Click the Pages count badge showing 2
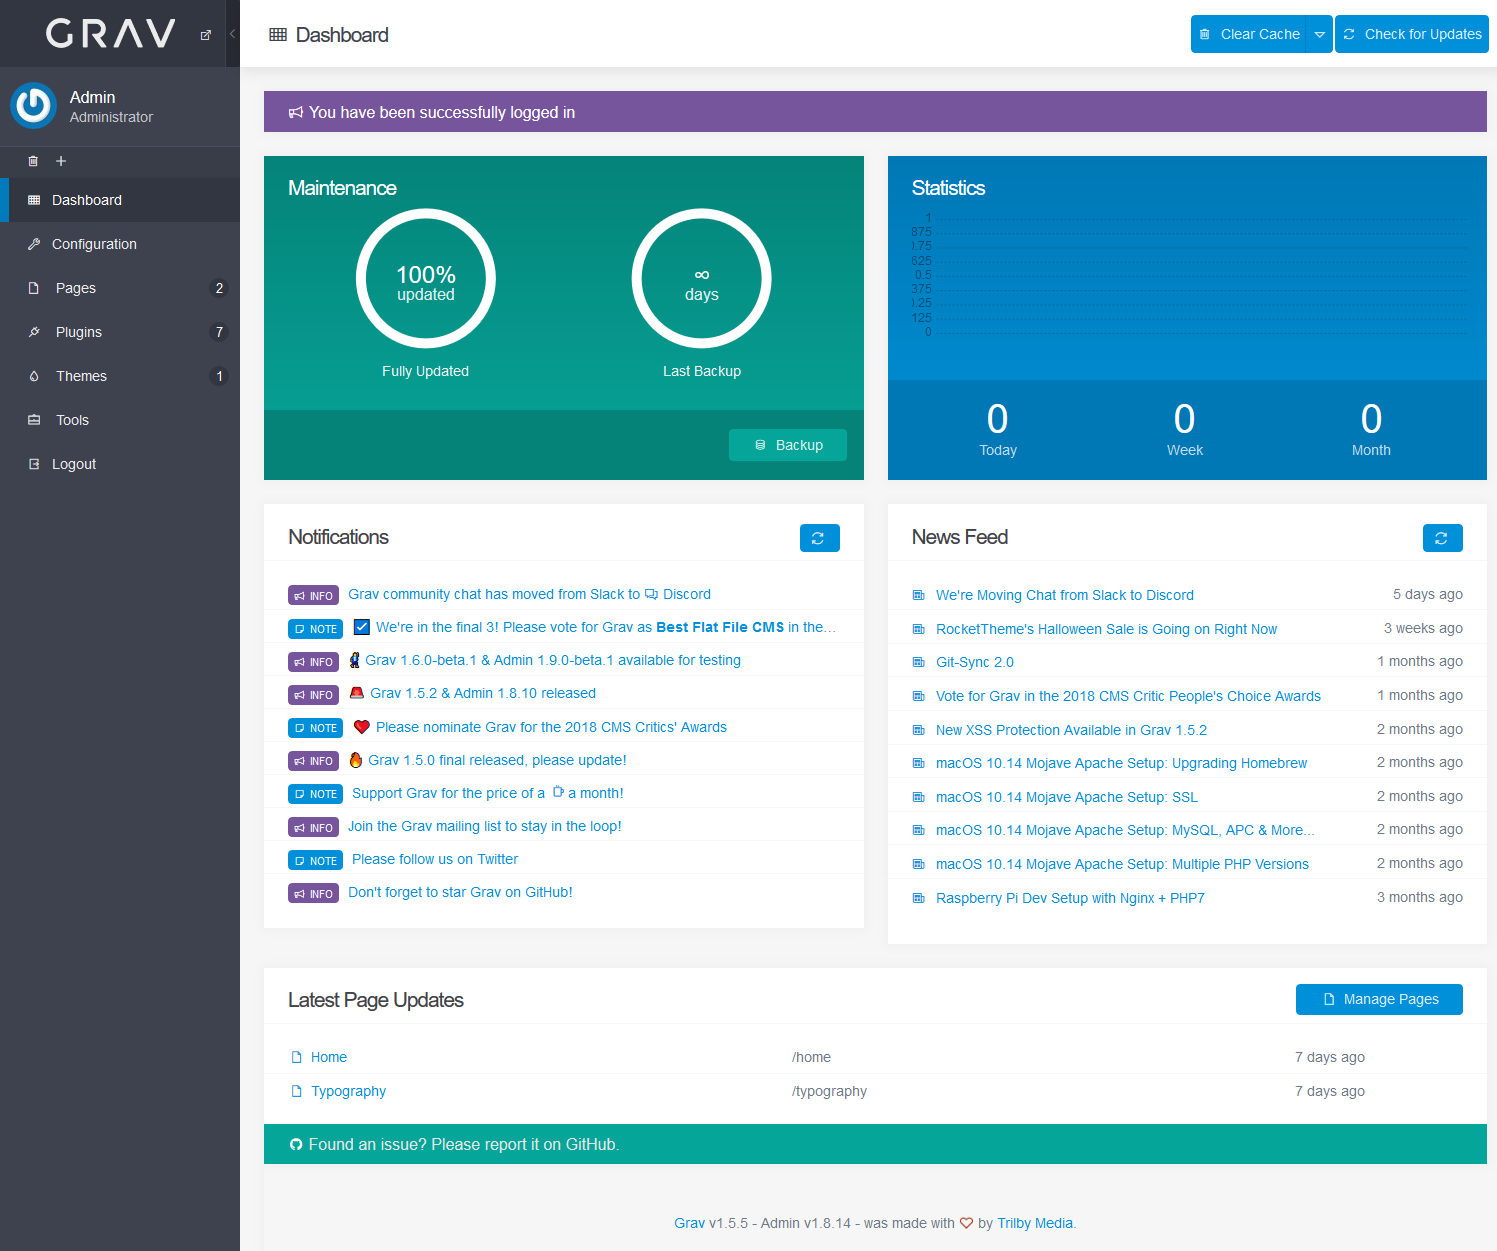Image resolution: width=1497 pixels, height=1251 pixels. (x=219, y=288)
